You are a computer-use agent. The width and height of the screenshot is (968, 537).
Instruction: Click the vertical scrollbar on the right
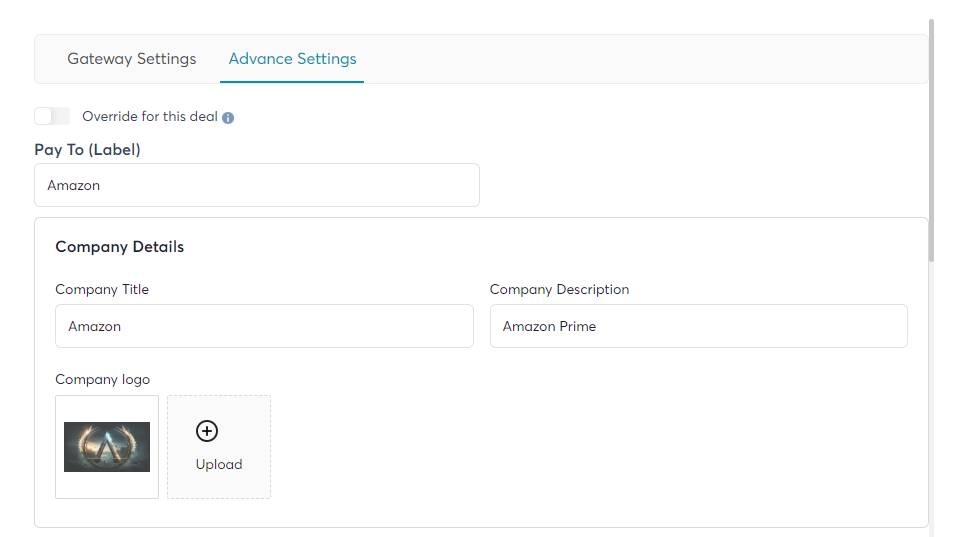pos(931,141)
